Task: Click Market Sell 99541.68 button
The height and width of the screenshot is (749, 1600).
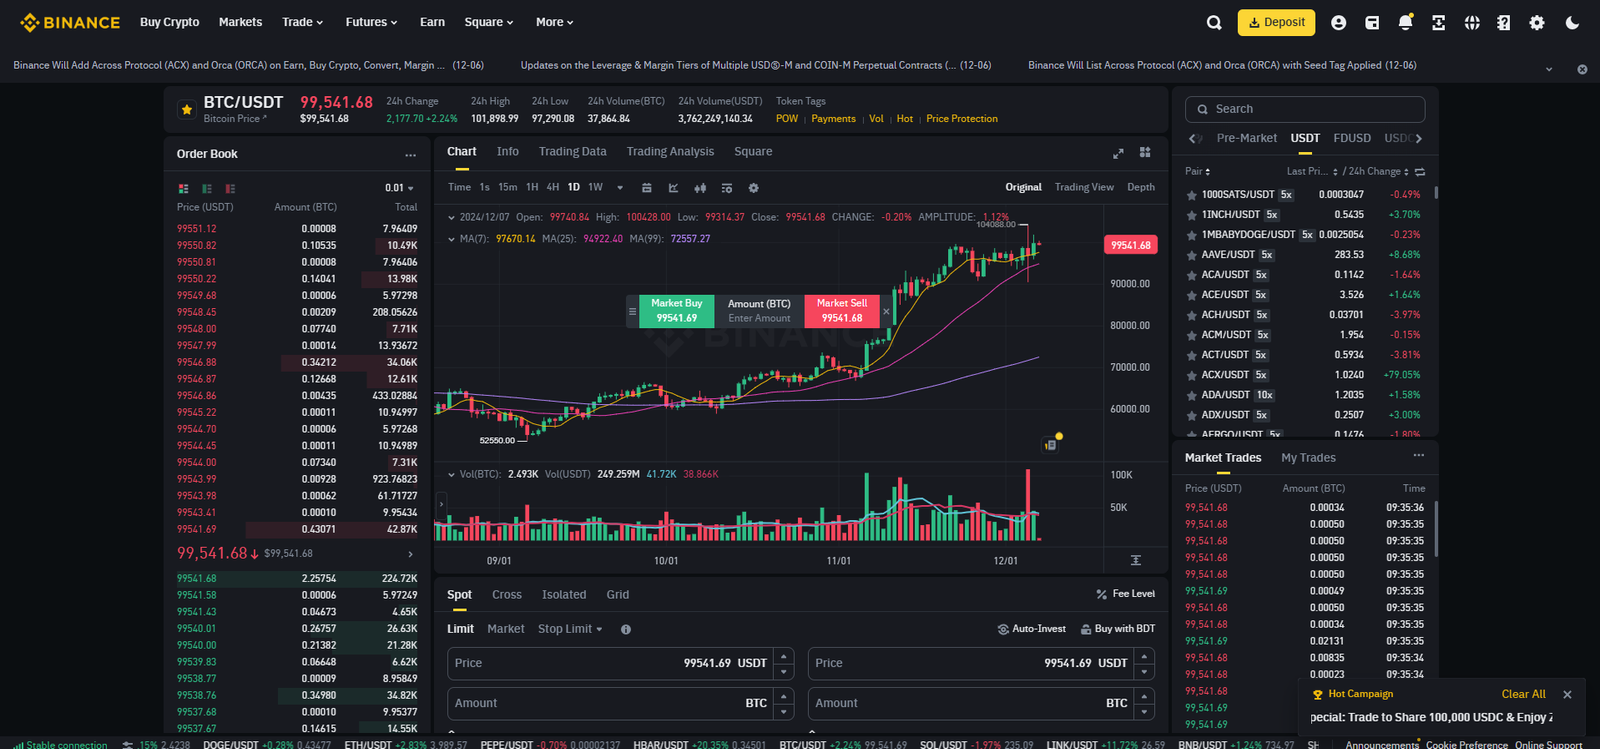Action: tap(842, 311)
